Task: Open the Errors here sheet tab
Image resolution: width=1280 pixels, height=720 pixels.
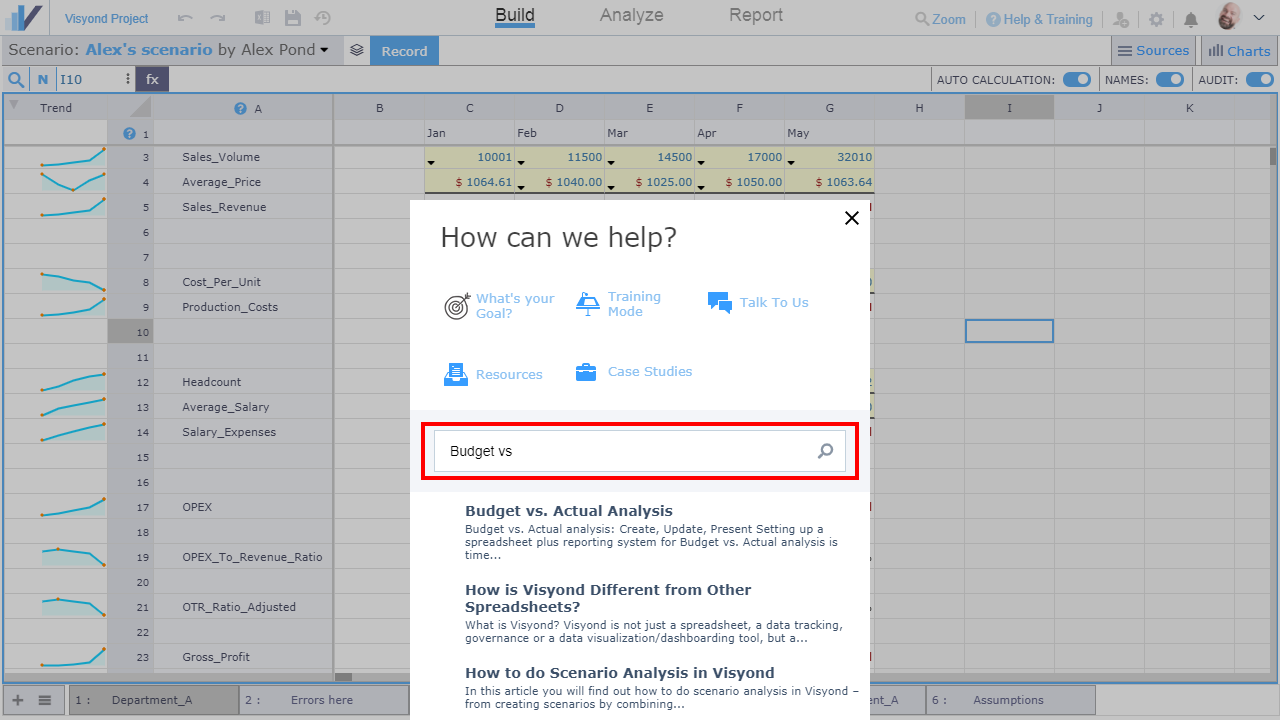Action: click(x=325, y=700)
